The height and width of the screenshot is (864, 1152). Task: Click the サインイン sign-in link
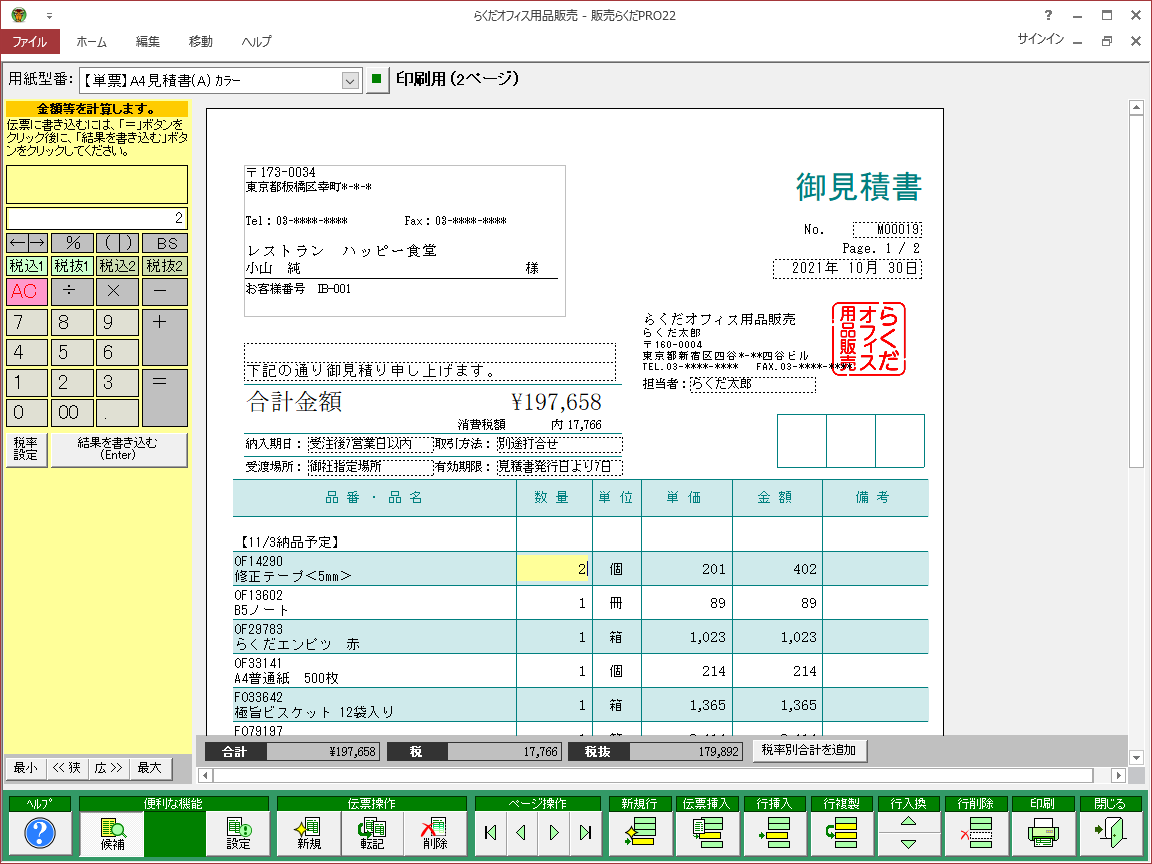pyautogui.click(x=1040, y=39)
